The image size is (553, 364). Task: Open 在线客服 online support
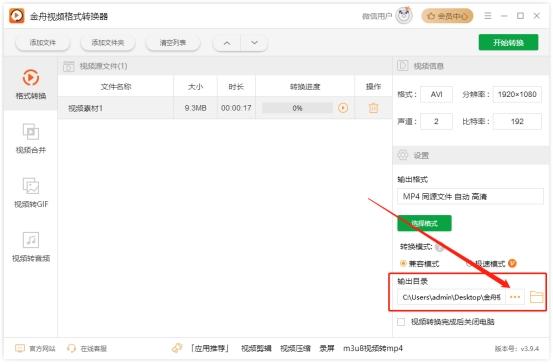(87, 349)
